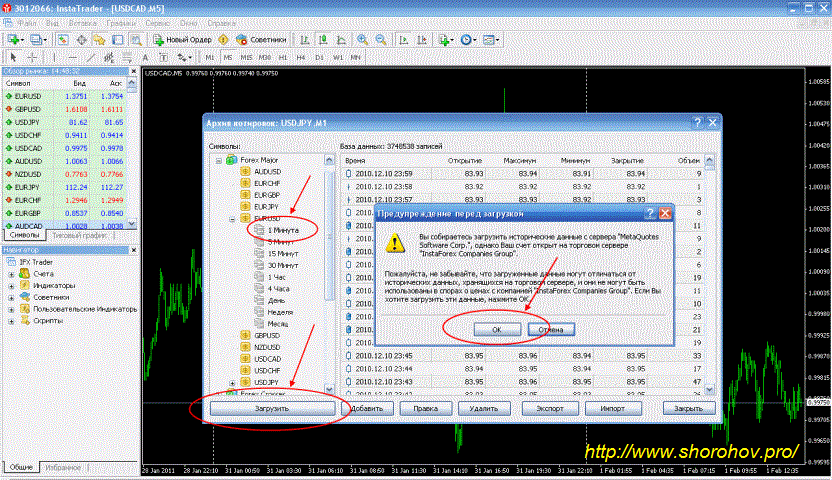Viewport: 832px width, 480px height.
Task: Expand Индикаторы in the Navigator
Action: (x=11, y=286)
